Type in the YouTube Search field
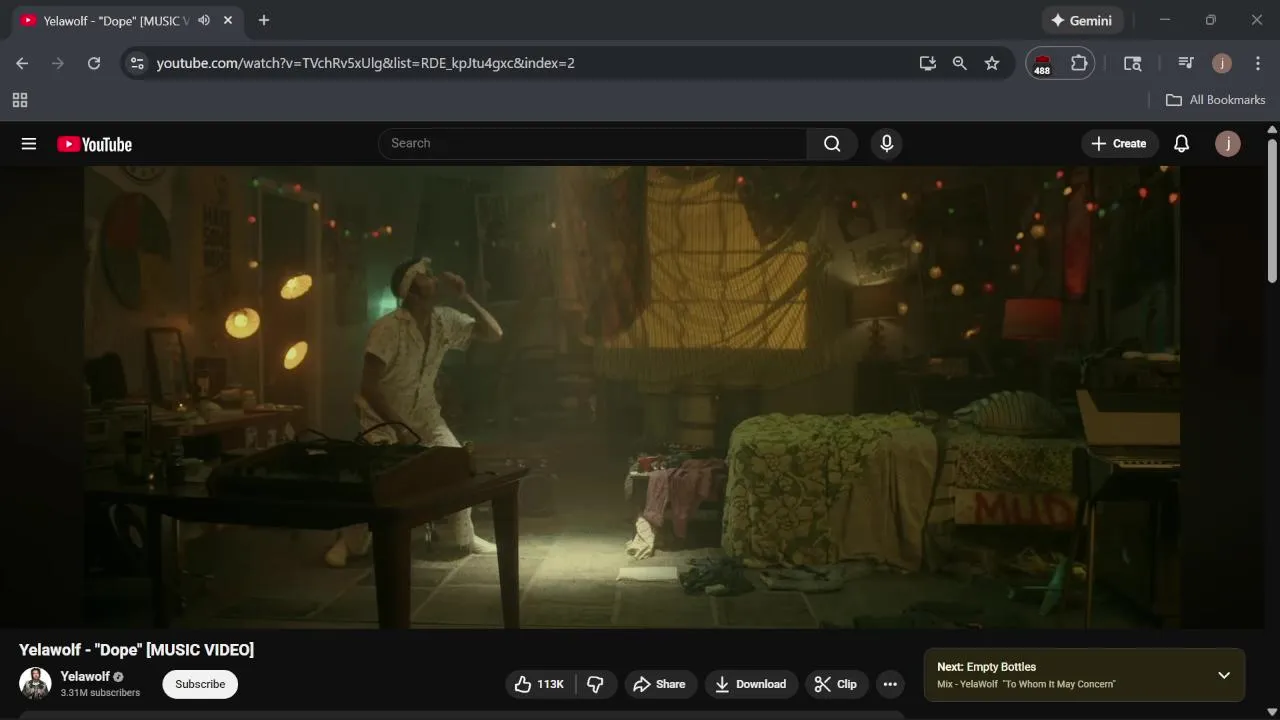This screenshot has width=1280, height=720. (x=593, y=144)
